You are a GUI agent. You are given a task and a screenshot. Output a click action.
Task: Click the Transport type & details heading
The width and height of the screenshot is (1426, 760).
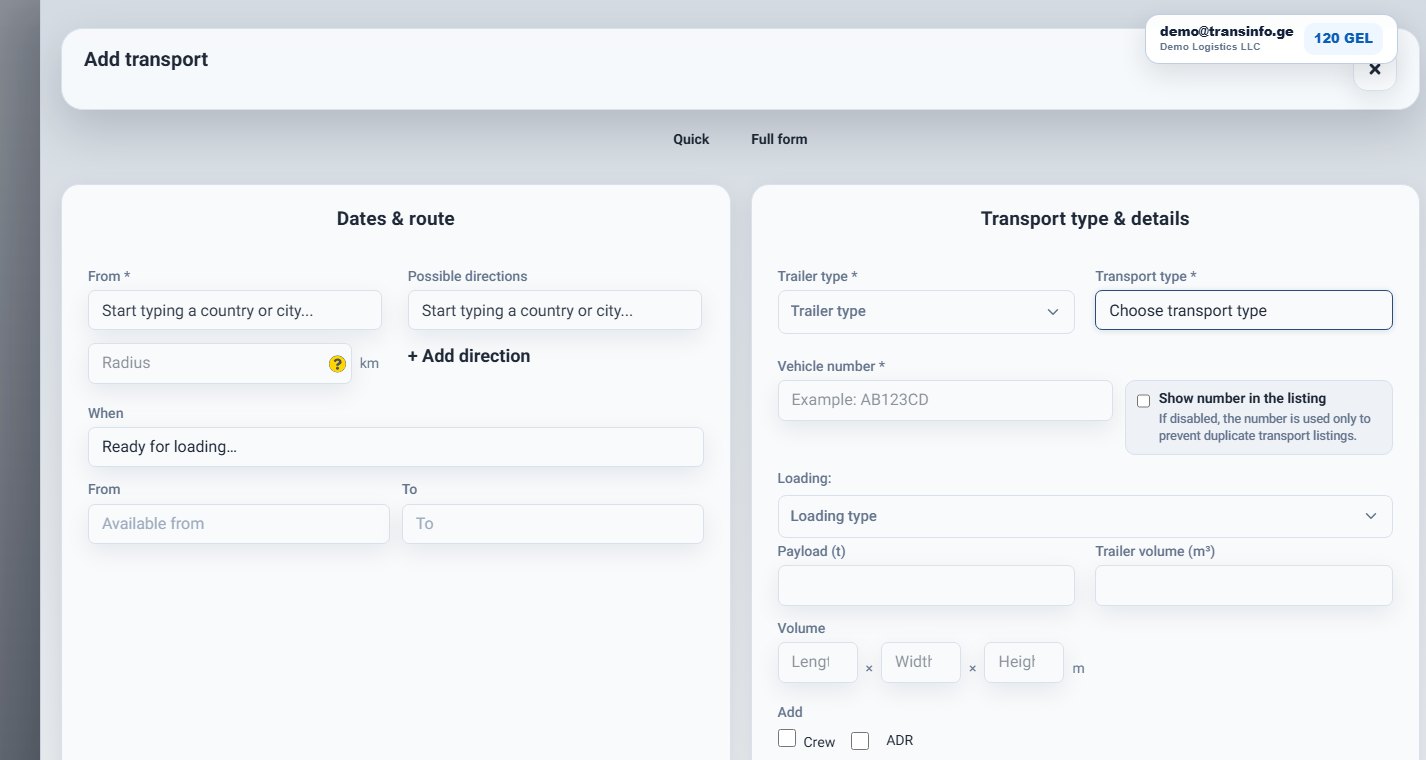tap(1085, 219)
